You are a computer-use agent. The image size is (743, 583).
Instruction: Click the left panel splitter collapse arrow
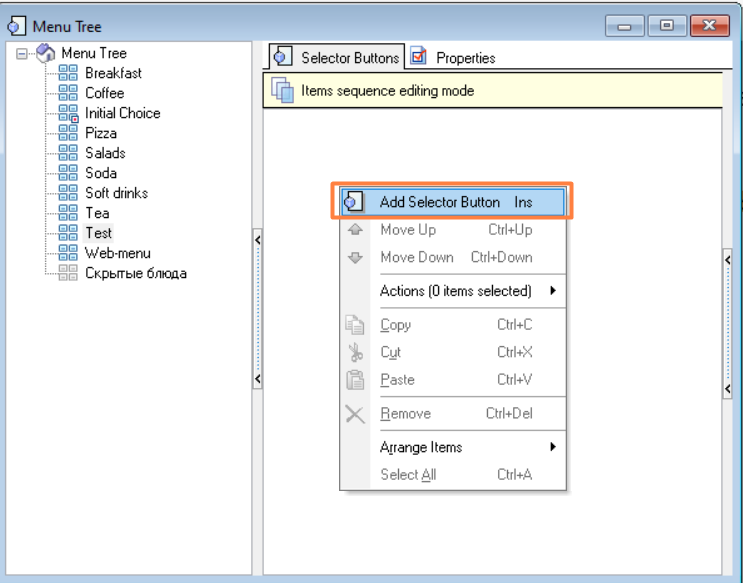[x=257, y=240]
